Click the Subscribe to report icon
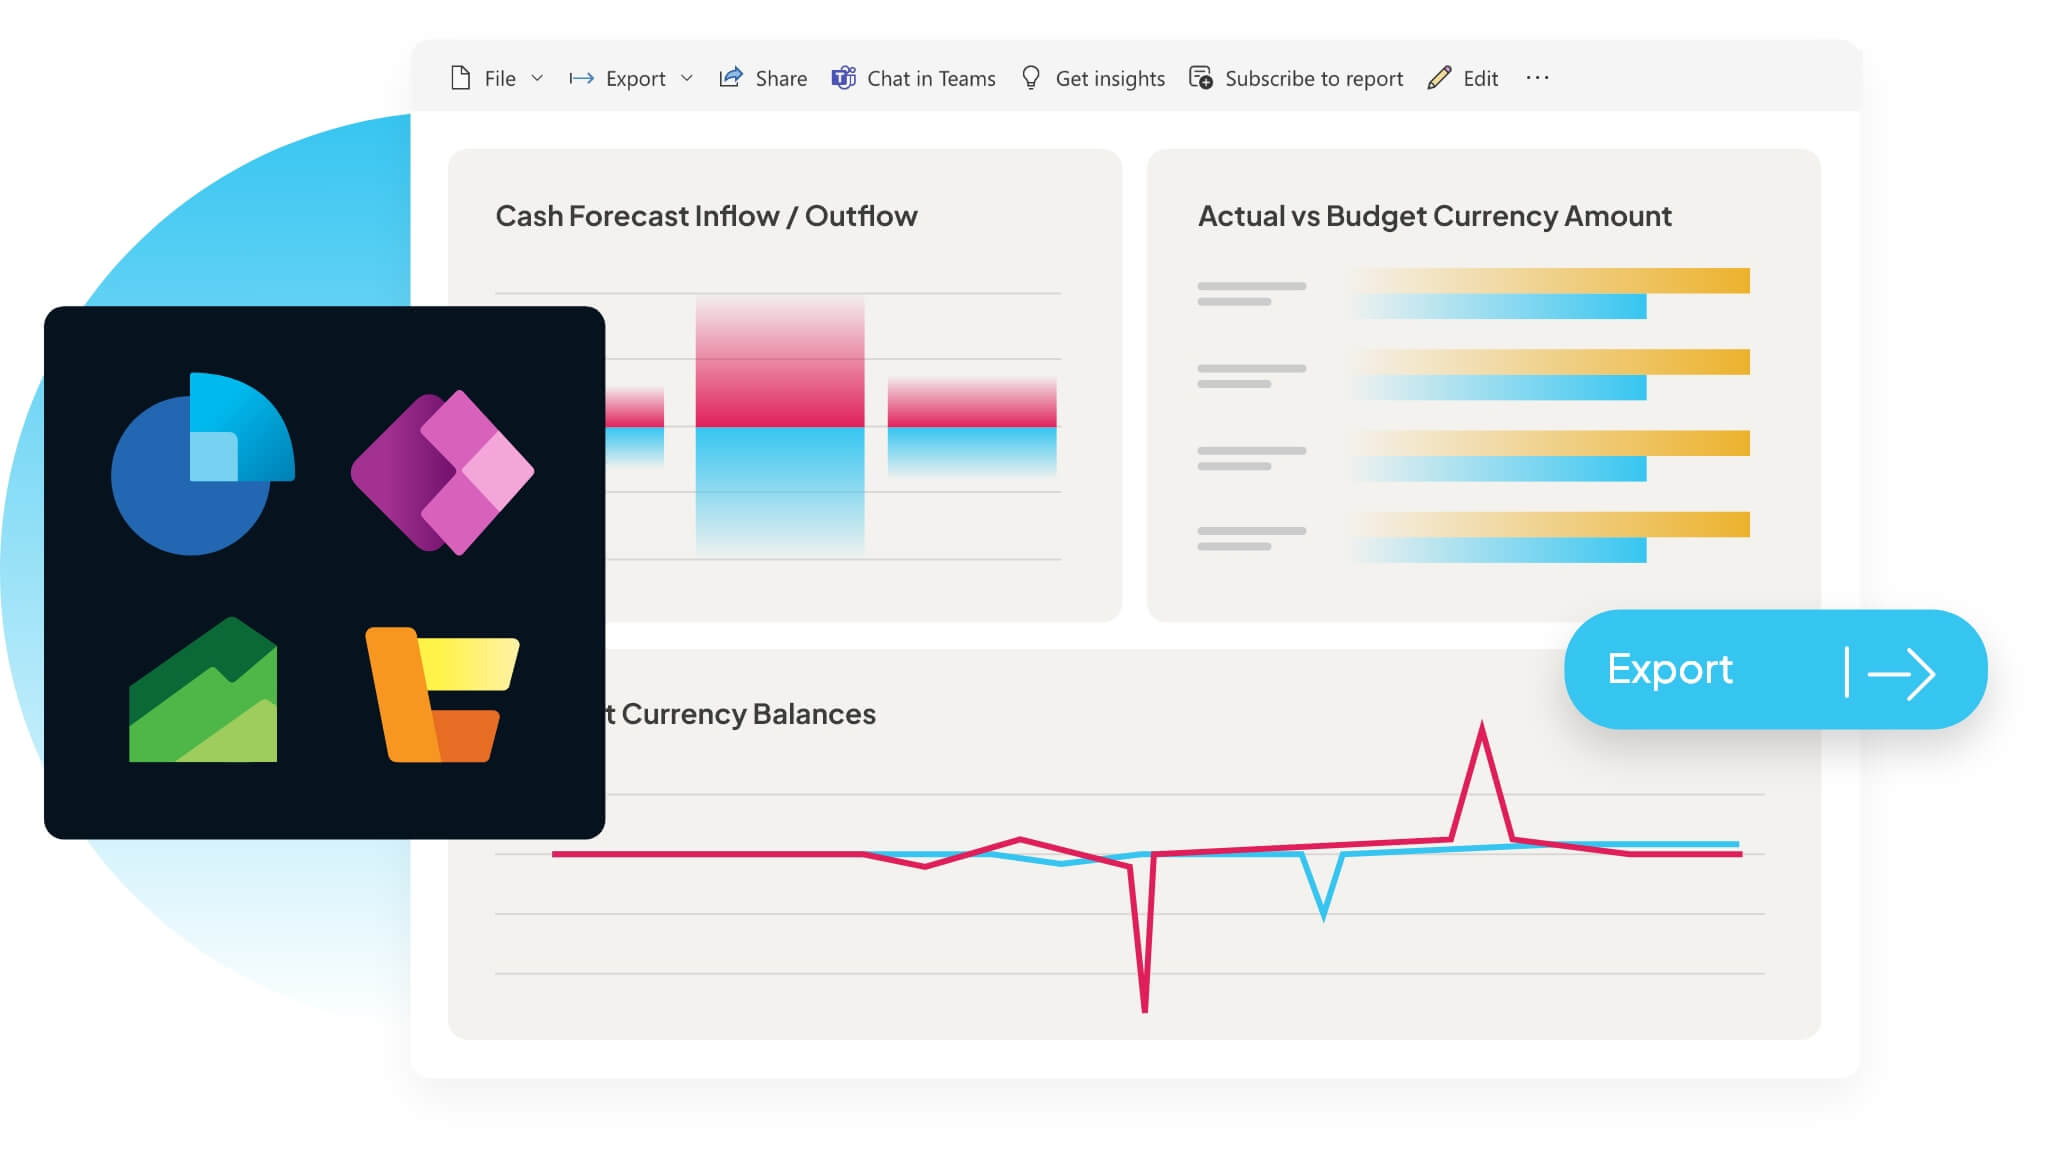The height and width of the screenshot is (1159, 2048). click(1201, 78)
